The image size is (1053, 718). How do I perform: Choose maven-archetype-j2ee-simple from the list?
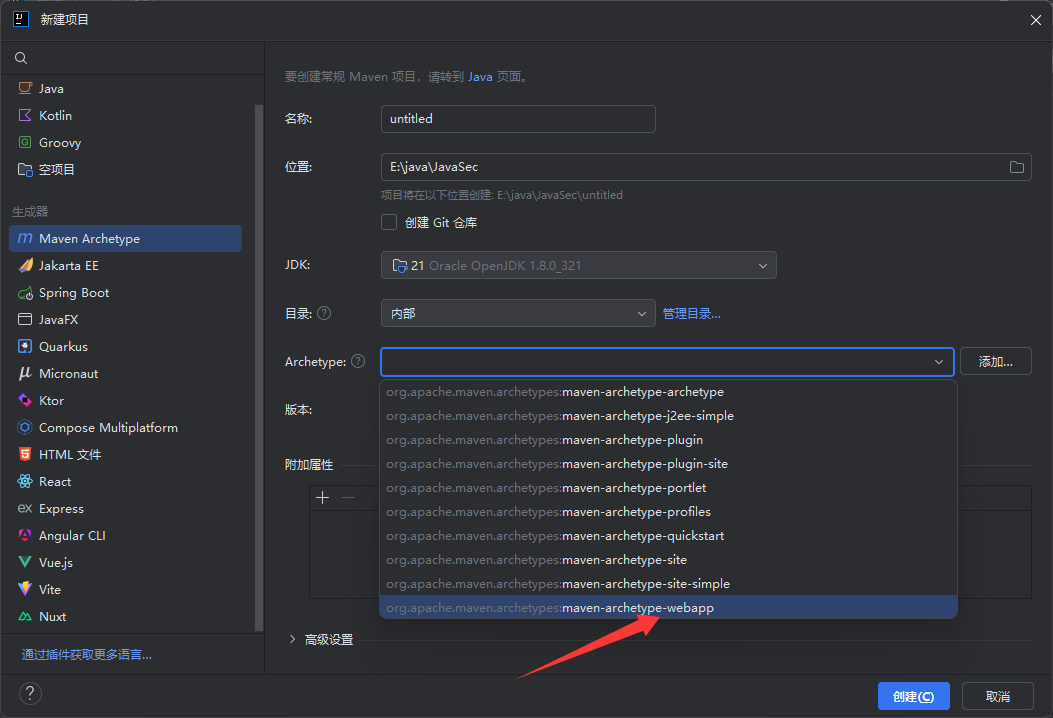tap(668, 416)
